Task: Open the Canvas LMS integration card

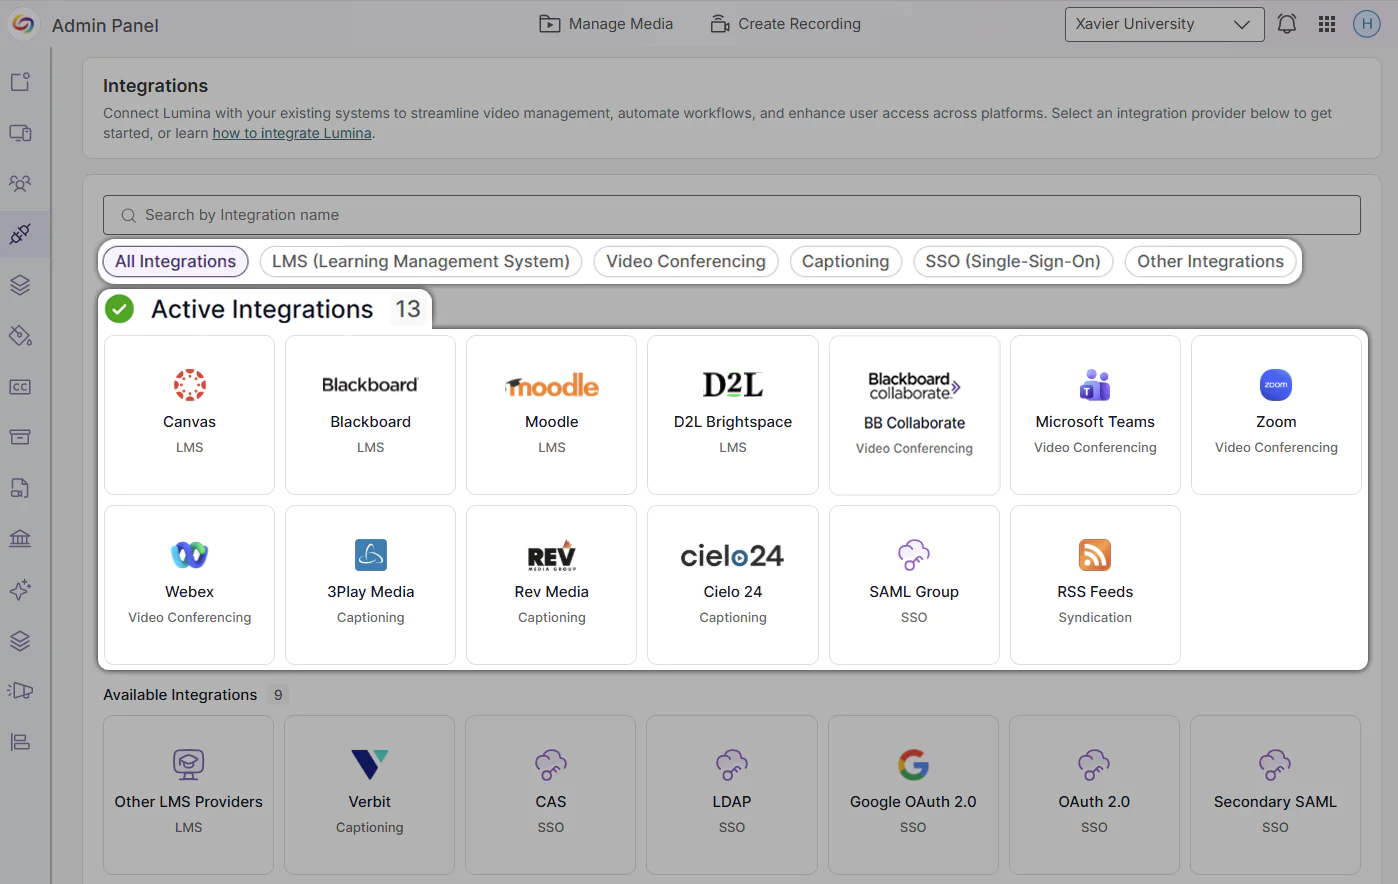Action: 190,415
